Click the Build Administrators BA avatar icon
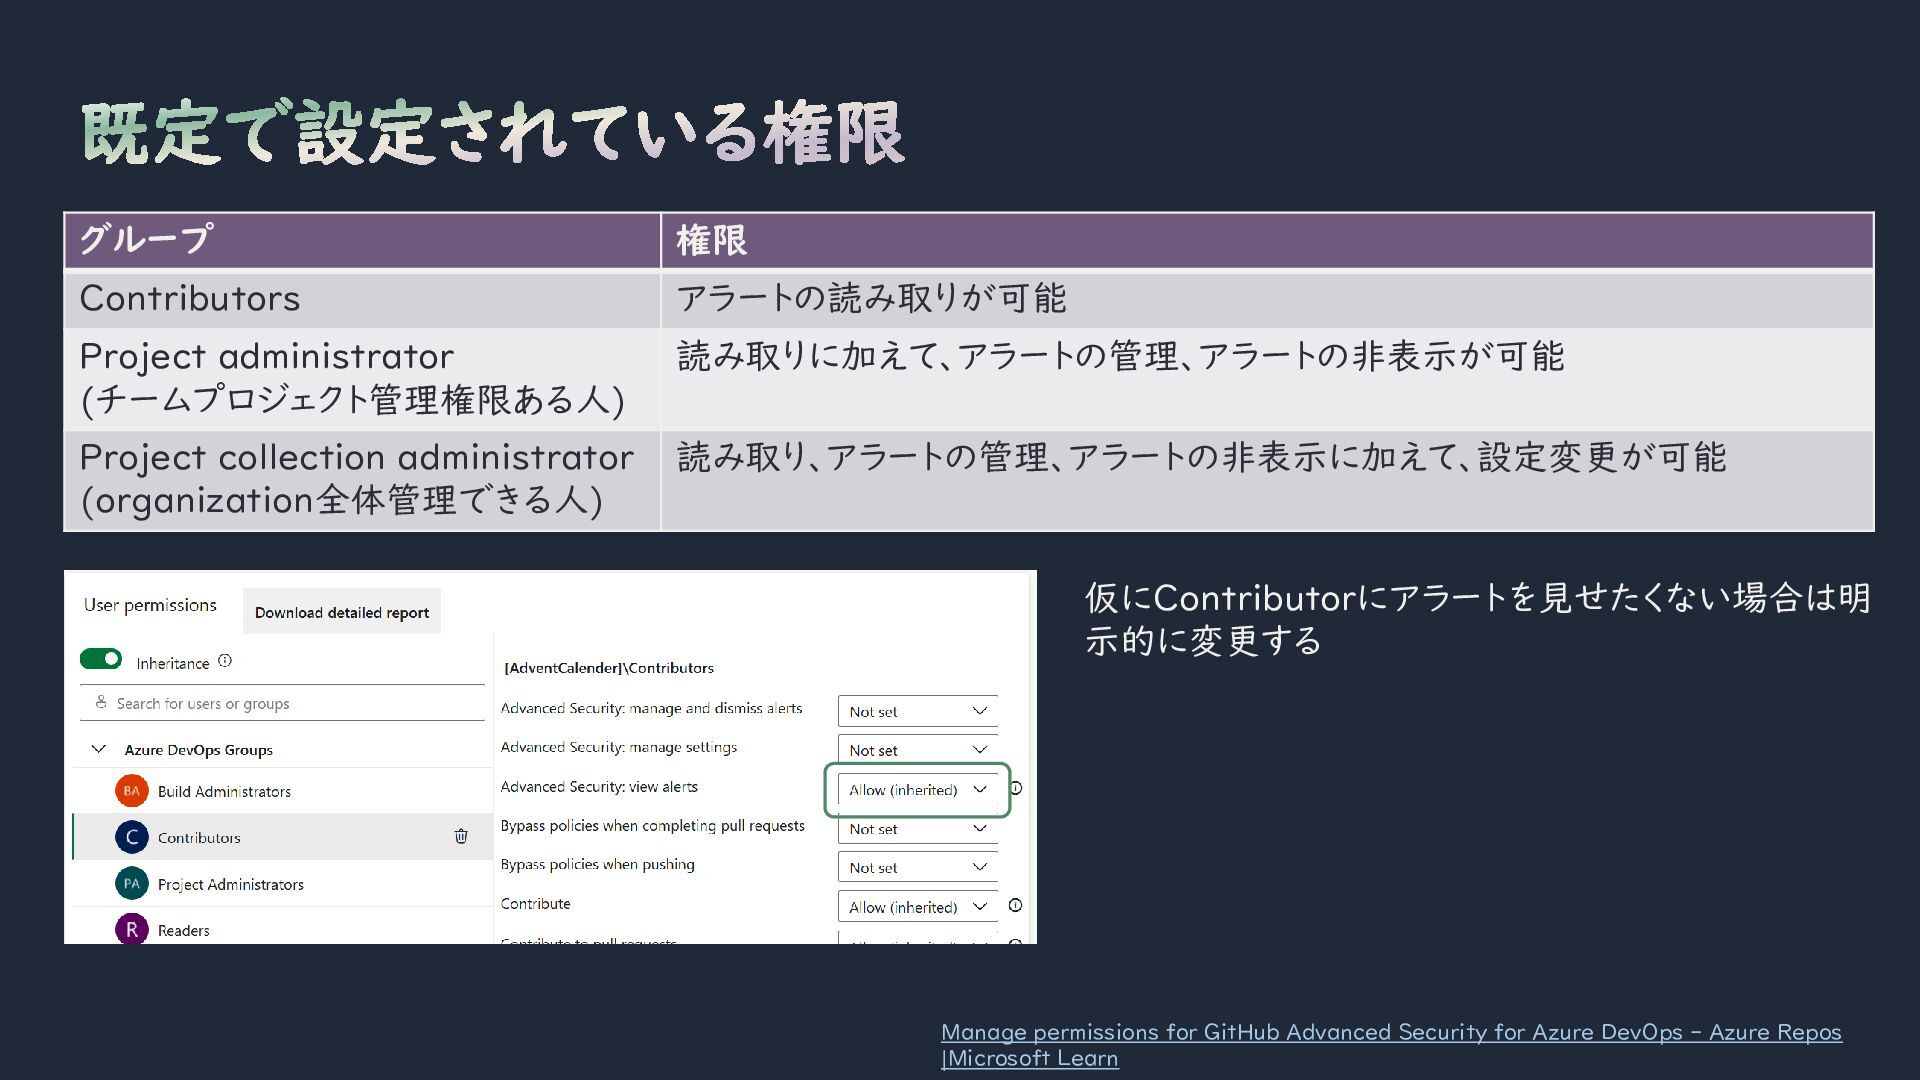This screenshot has width=1920, height=1080. point(131,791)
